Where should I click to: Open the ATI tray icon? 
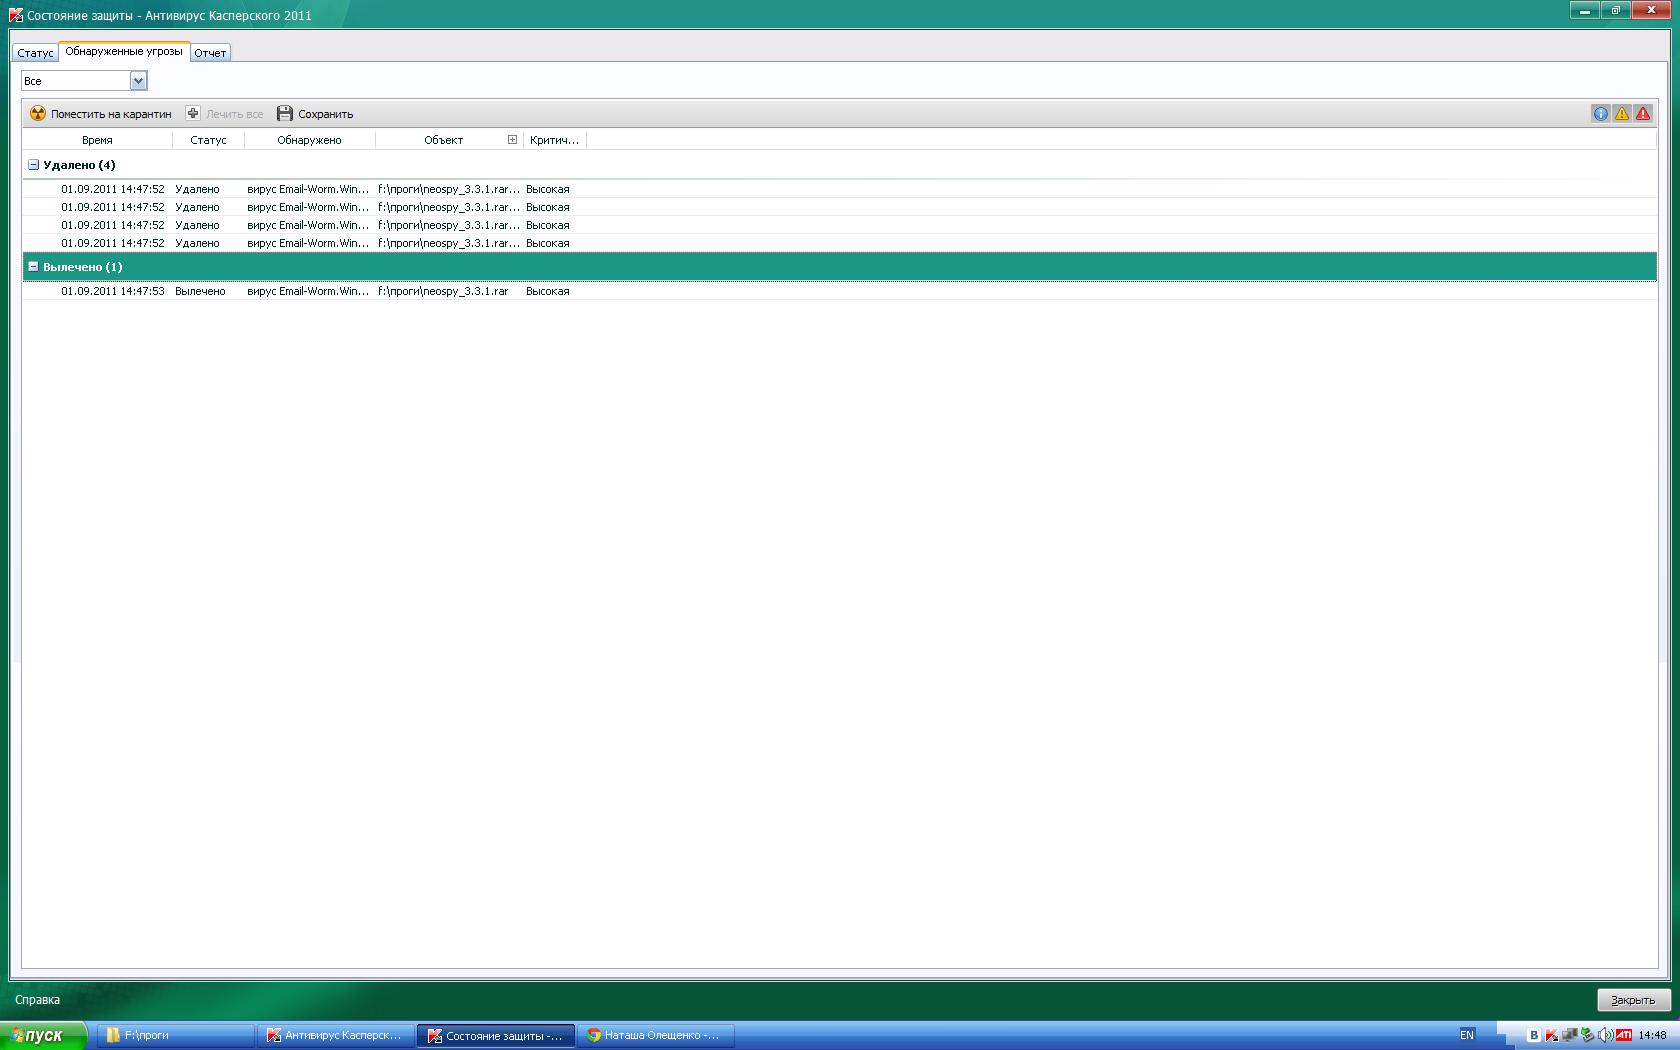1623,1035
